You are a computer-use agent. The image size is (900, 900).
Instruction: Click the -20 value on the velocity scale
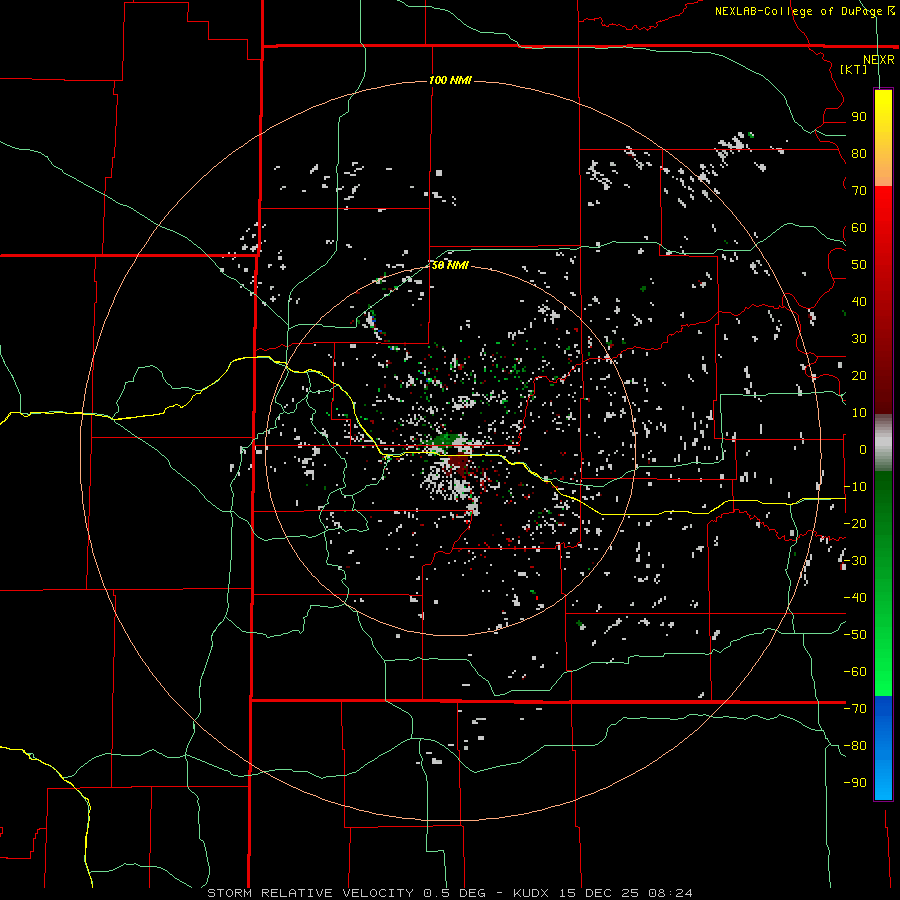855,524
